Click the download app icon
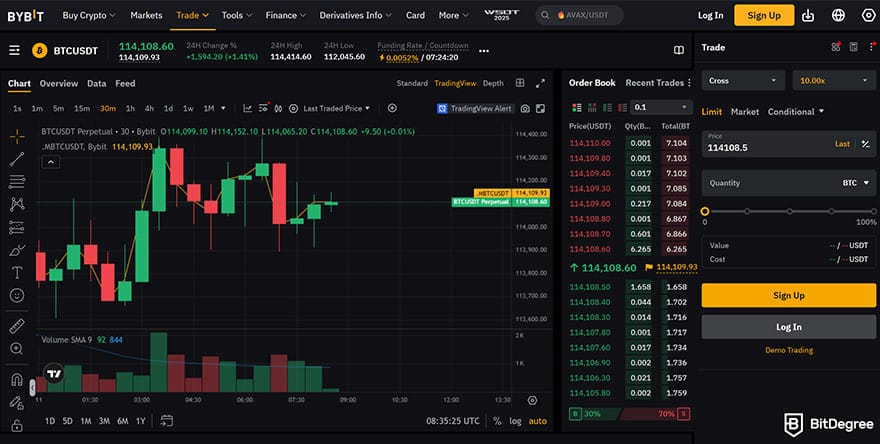Screen dimensions: 880x444 click(808, 16)
